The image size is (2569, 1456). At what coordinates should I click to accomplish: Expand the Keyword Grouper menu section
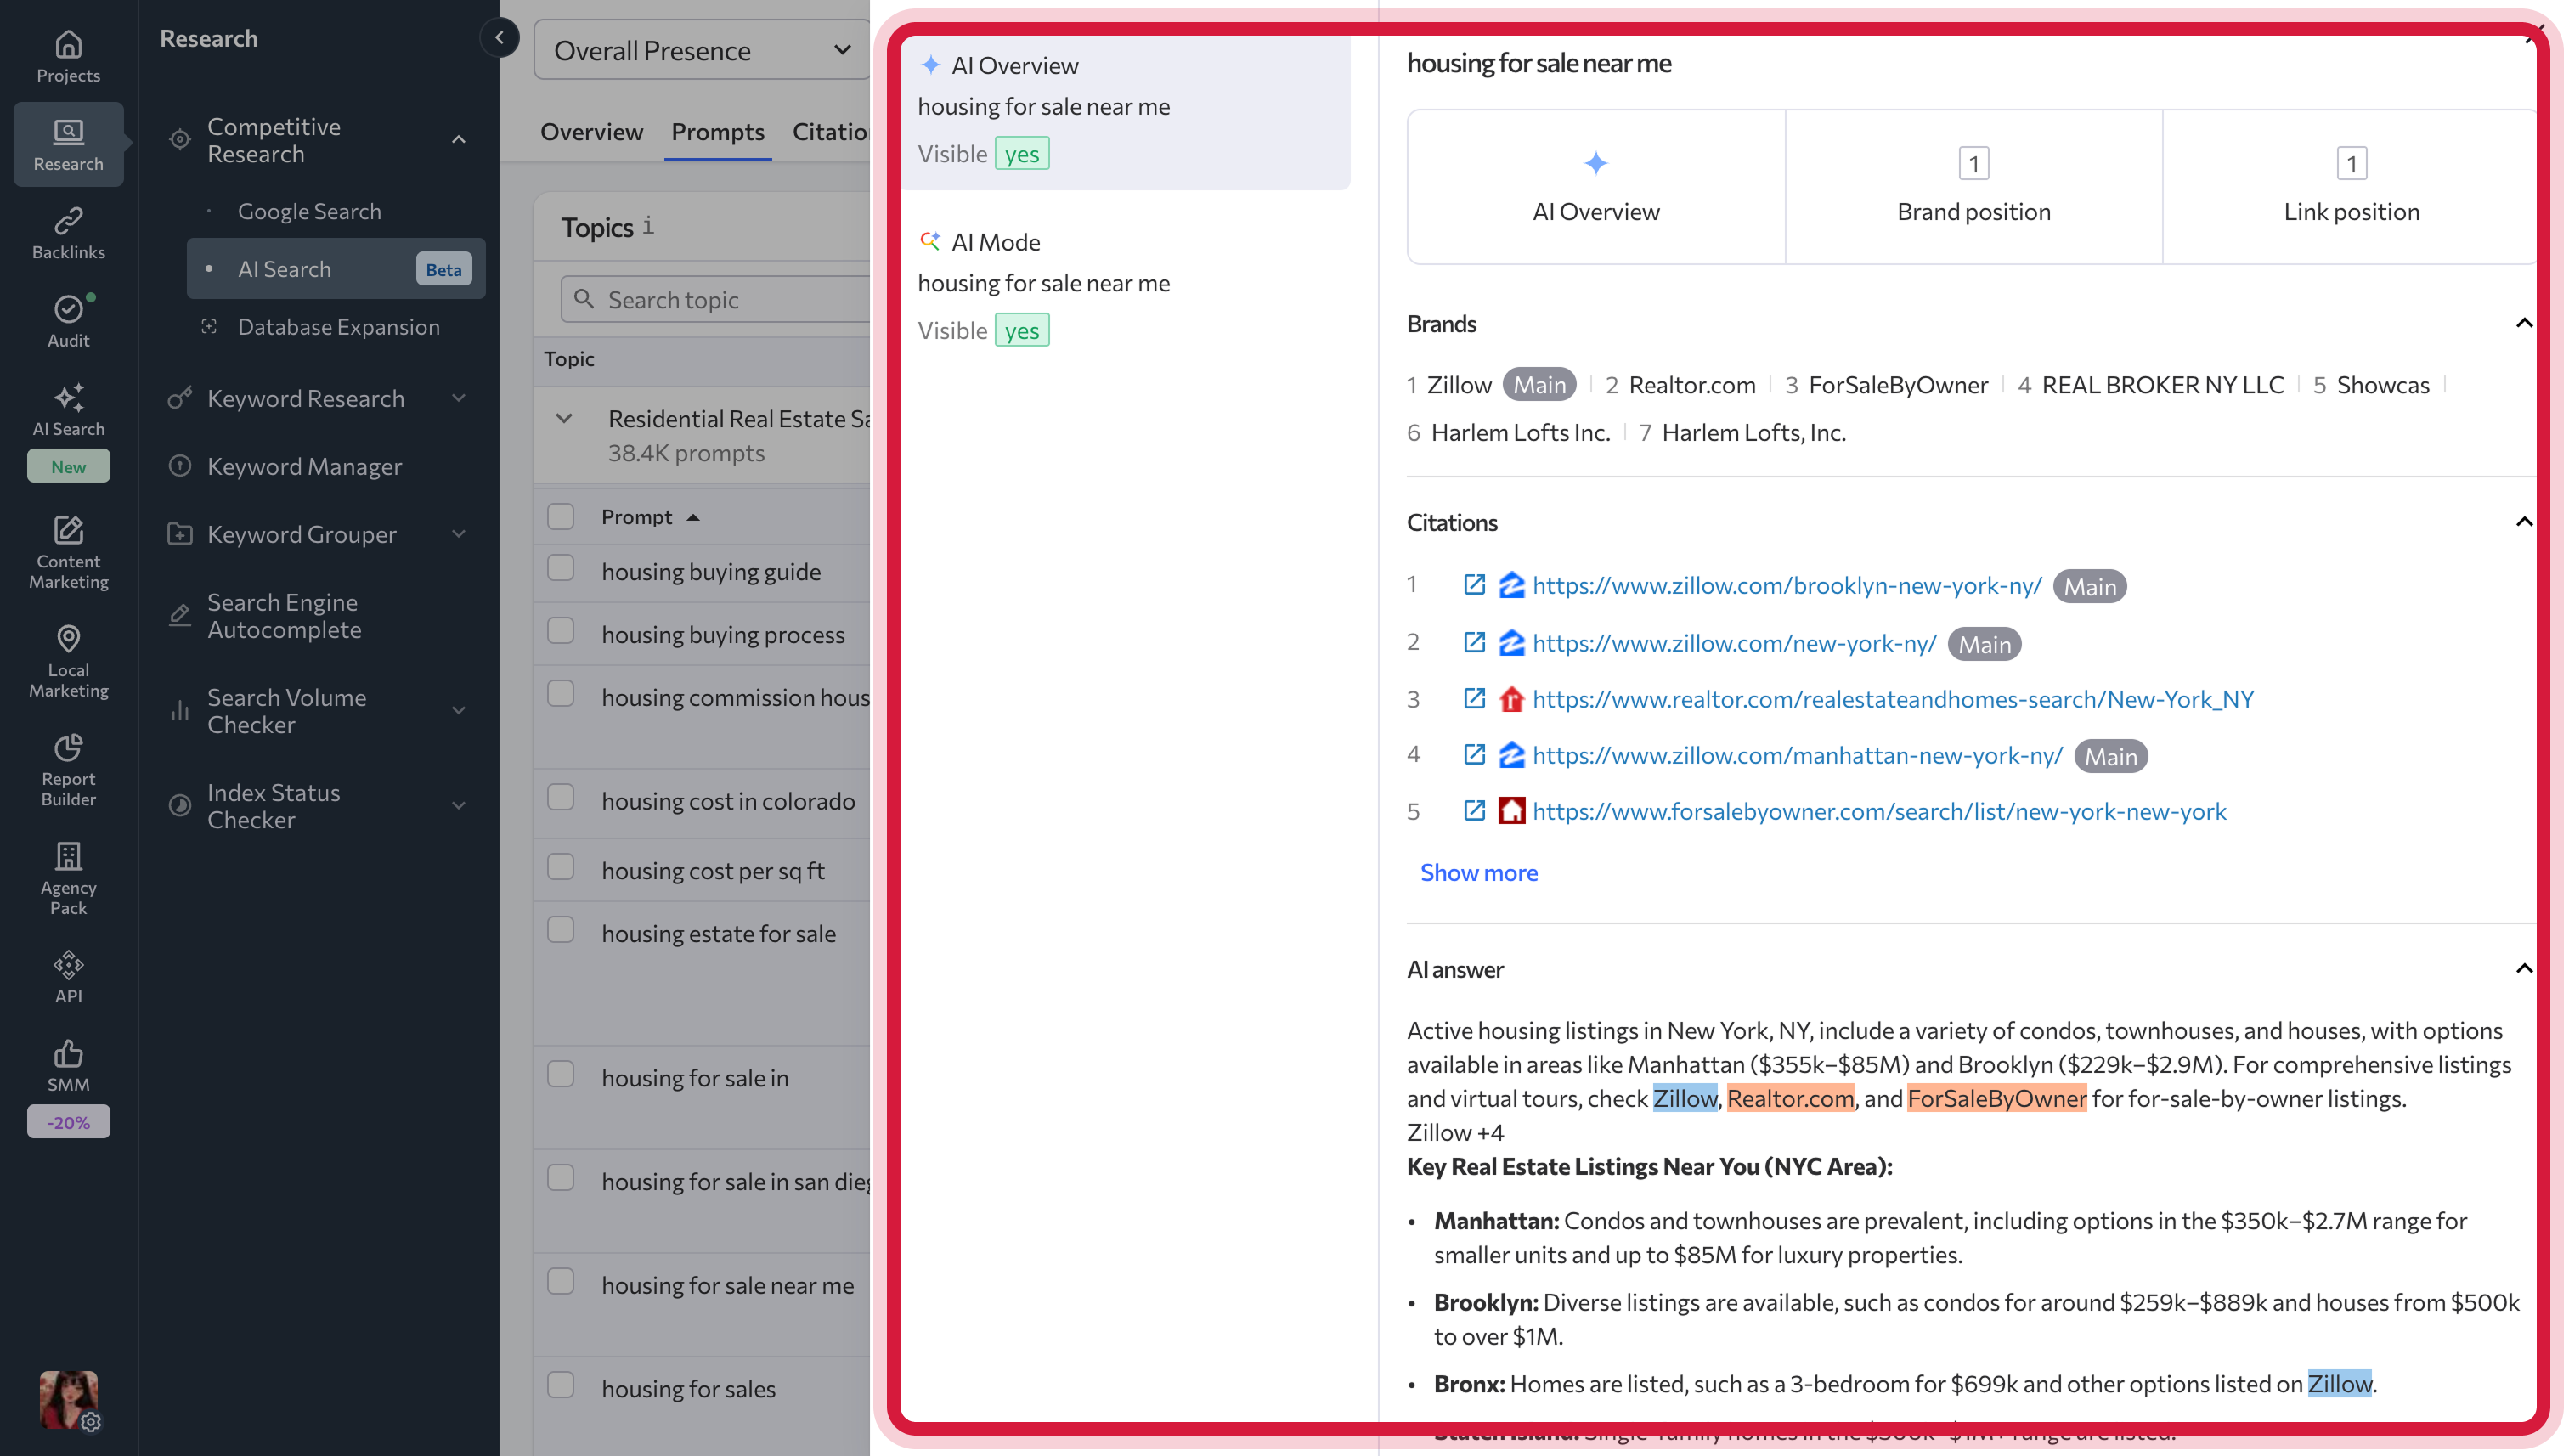click(x=459, y=534)
